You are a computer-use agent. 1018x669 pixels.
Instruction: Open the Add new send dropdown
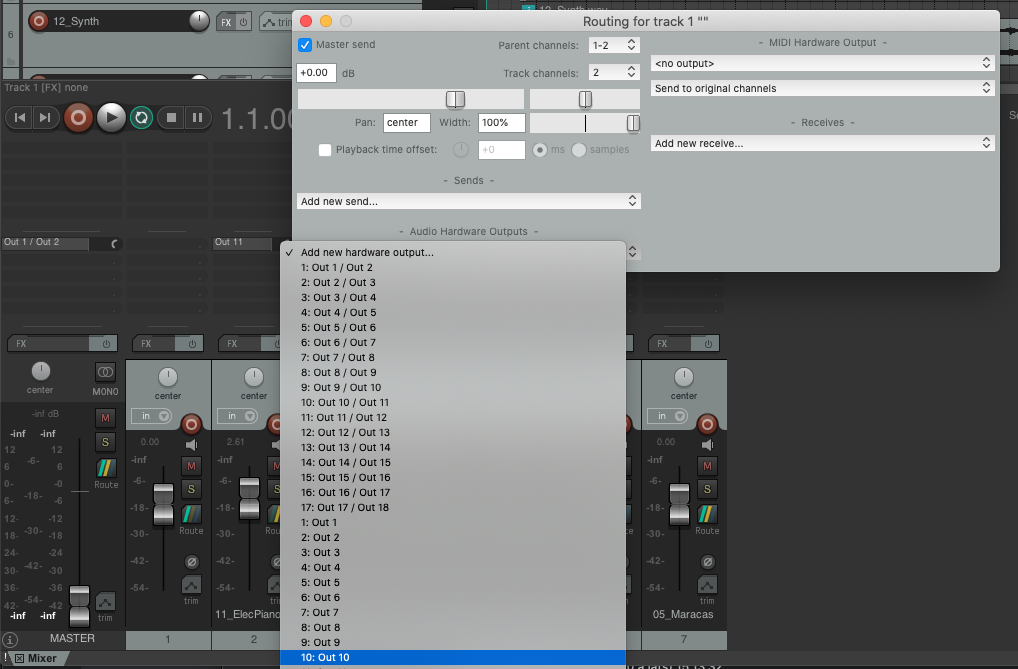click(x=468, y=201)
